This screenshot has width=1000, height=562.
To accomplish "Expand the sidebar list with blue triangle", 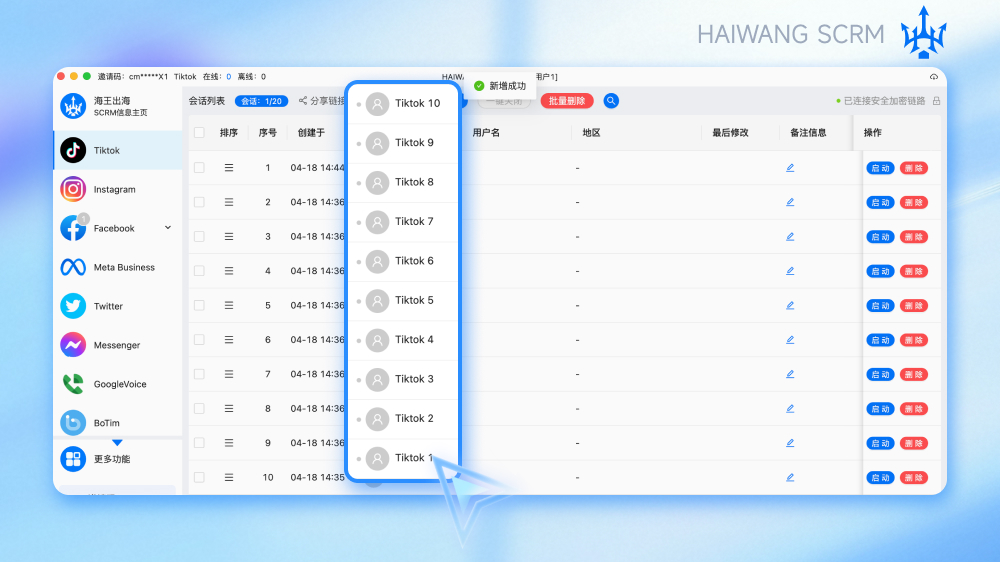I will (x=117, y=442).
